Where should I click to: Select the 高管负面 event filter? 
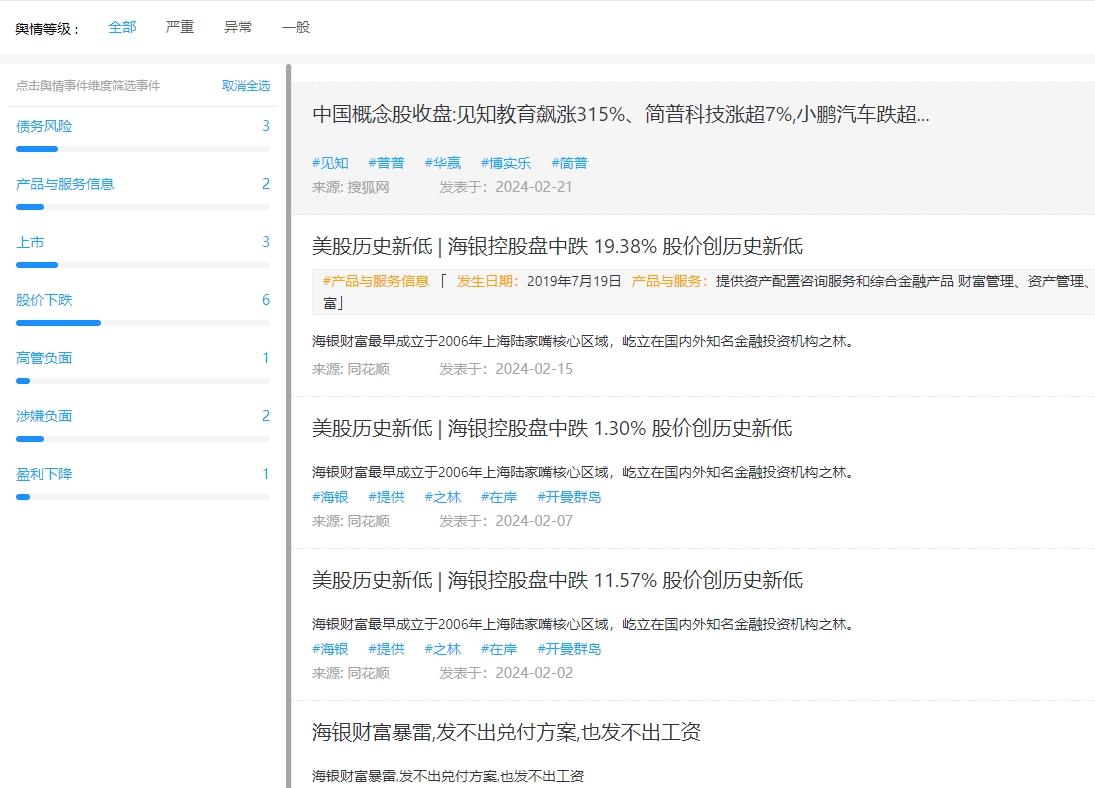tap(44, 358)
